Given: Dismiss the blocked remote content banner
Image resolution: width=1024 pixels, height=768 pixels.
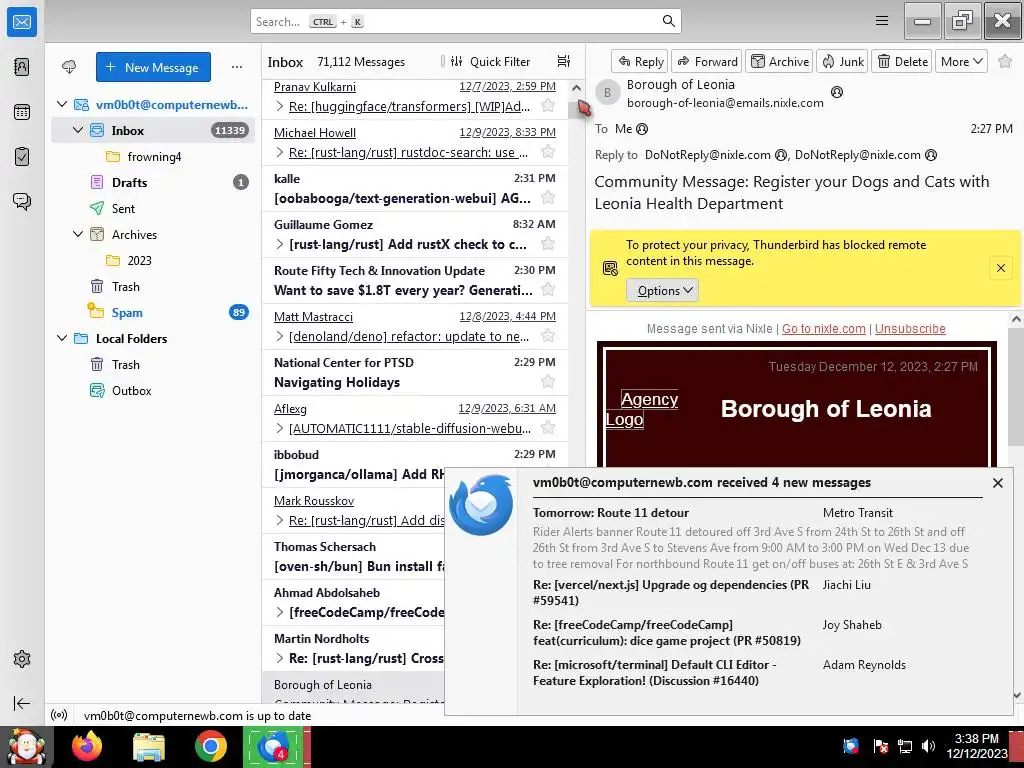Looking at the screenshot, I should (1000, 268).
